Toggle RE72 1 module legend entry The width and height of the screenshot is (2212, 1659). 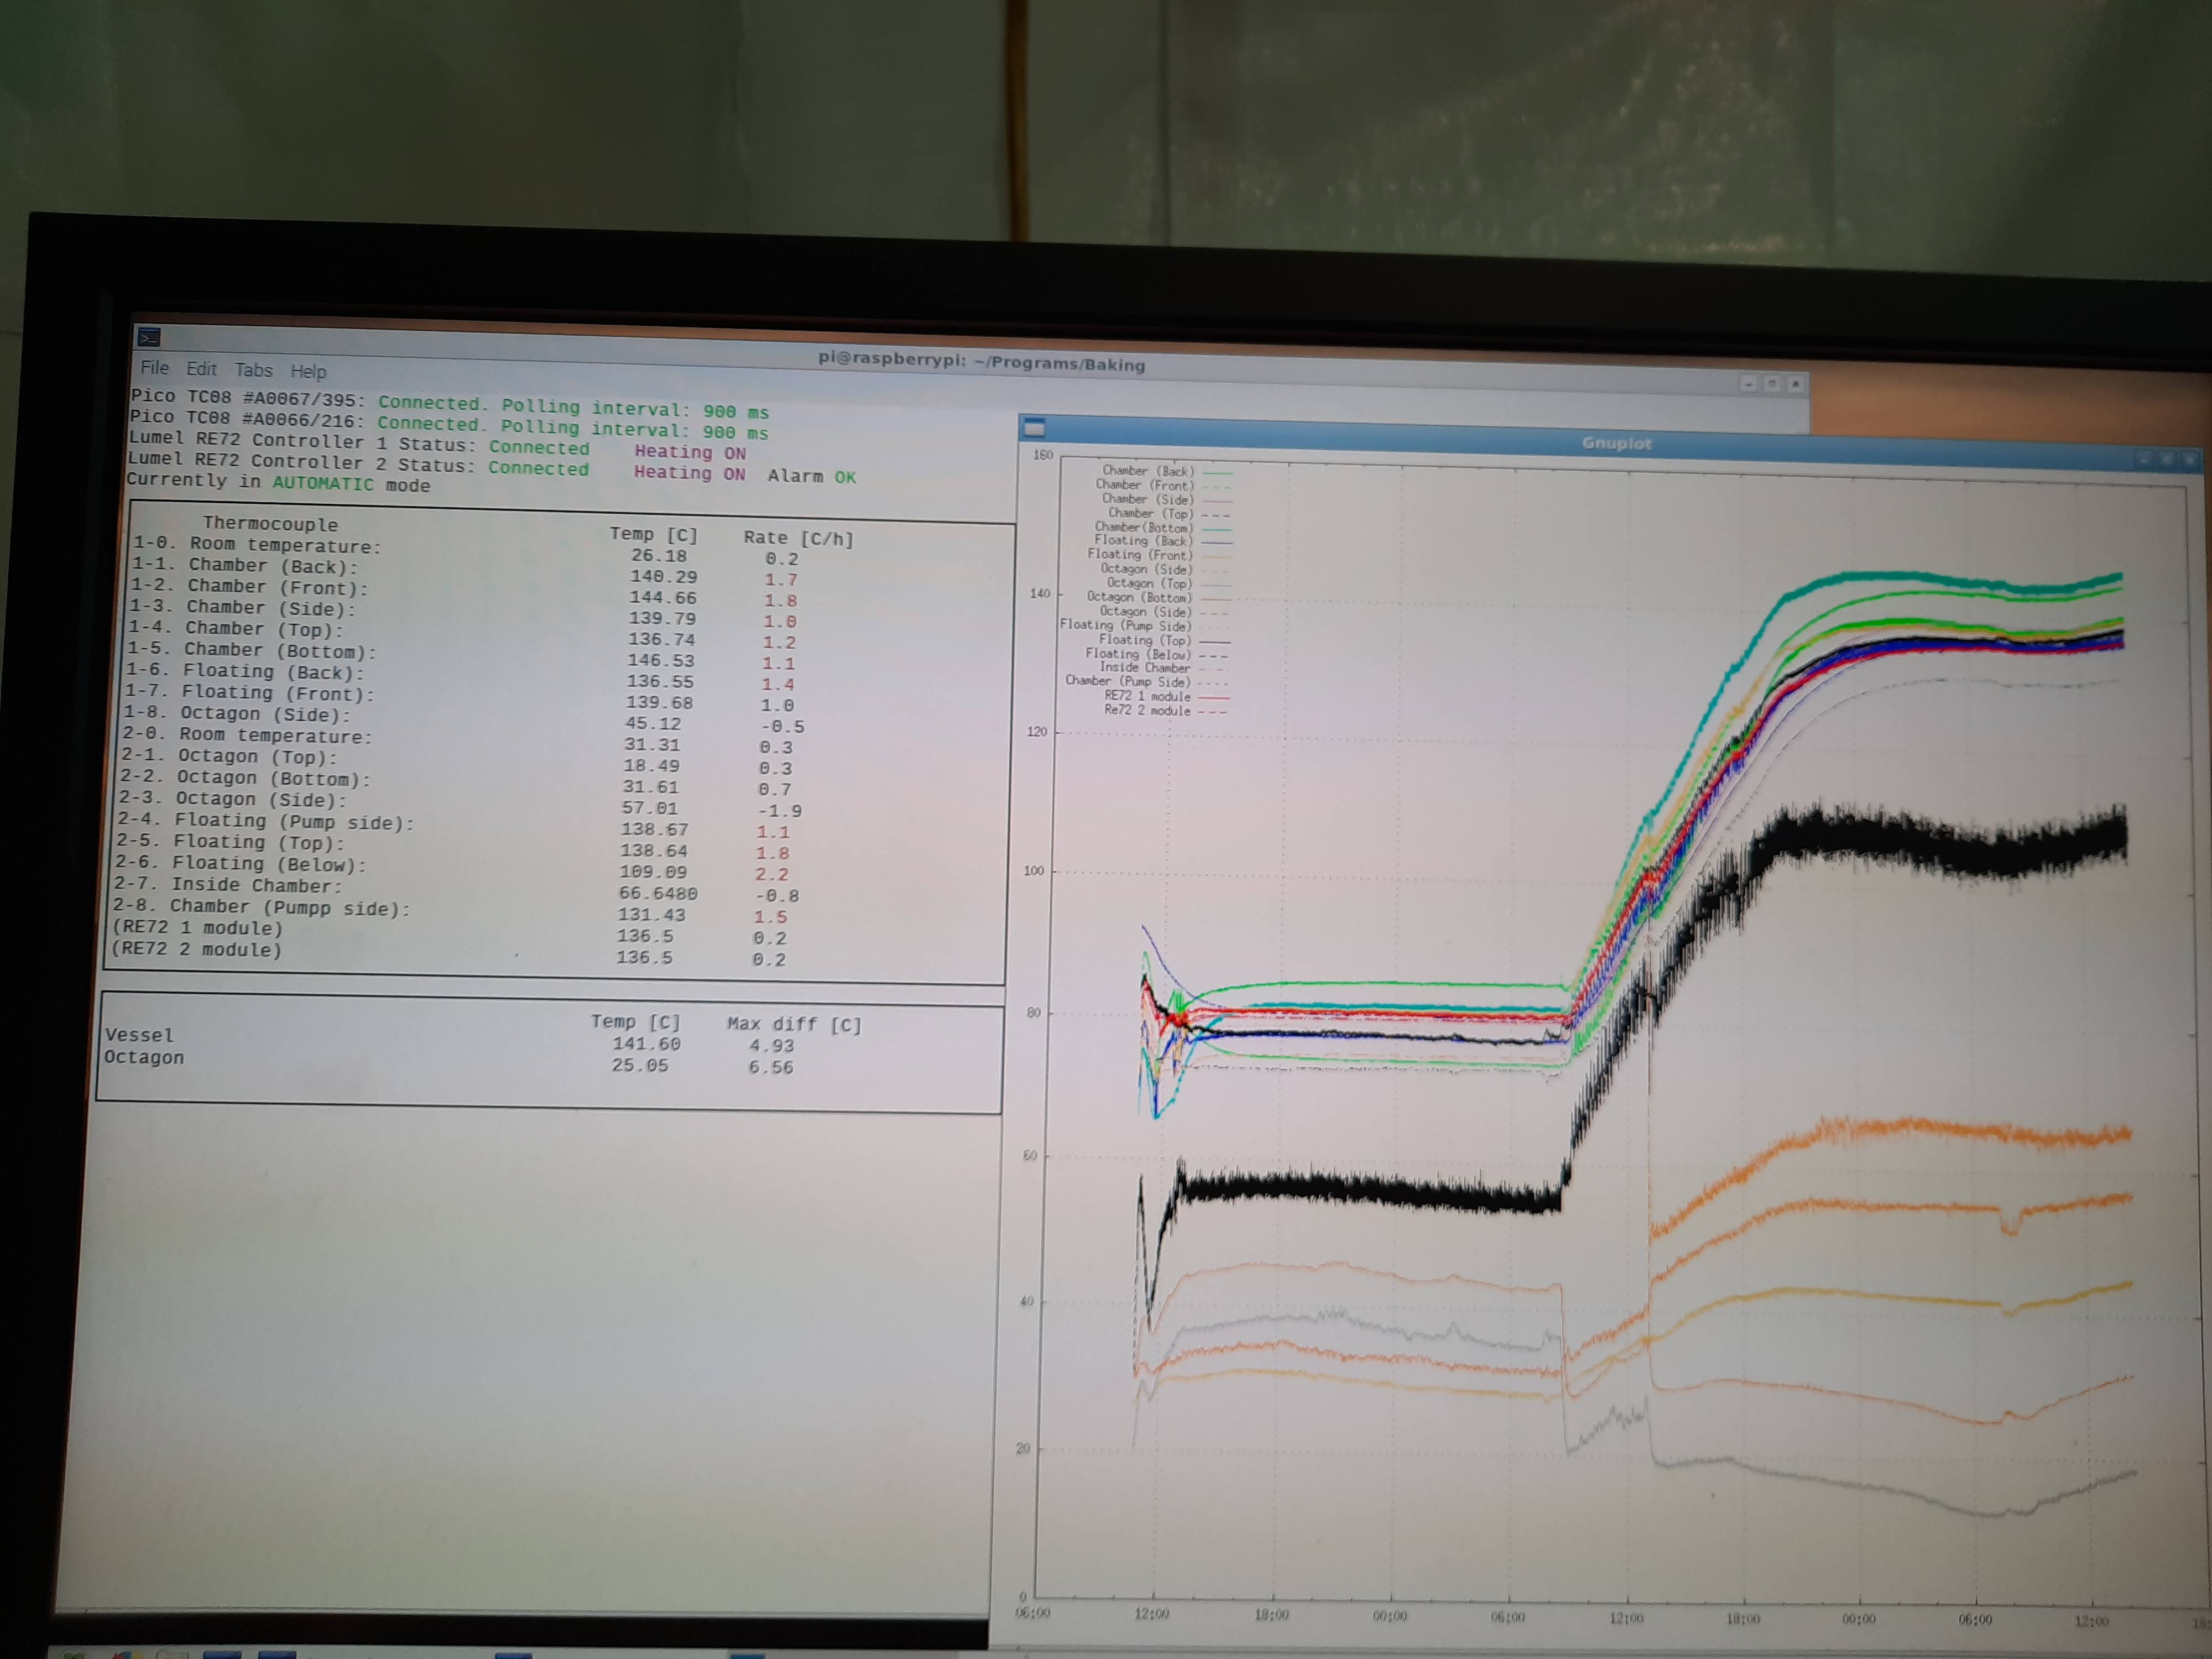[1147, 696]
